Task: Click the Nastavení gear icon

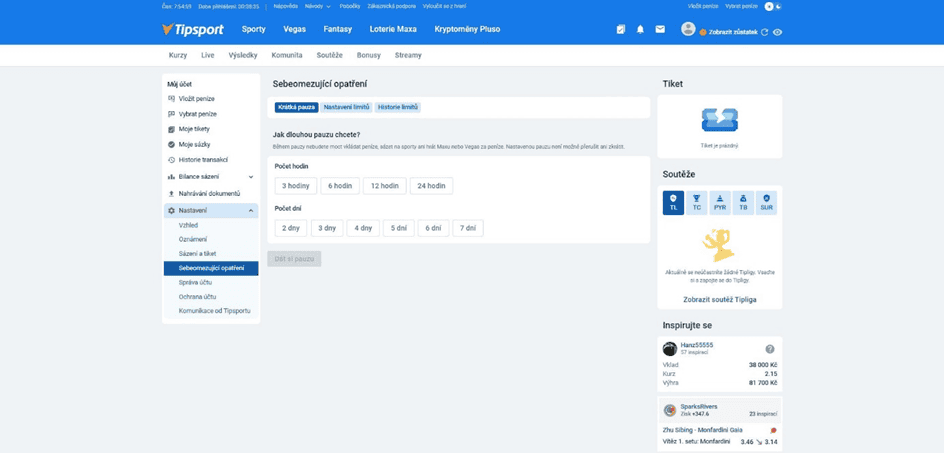Action: pos(172,210)
